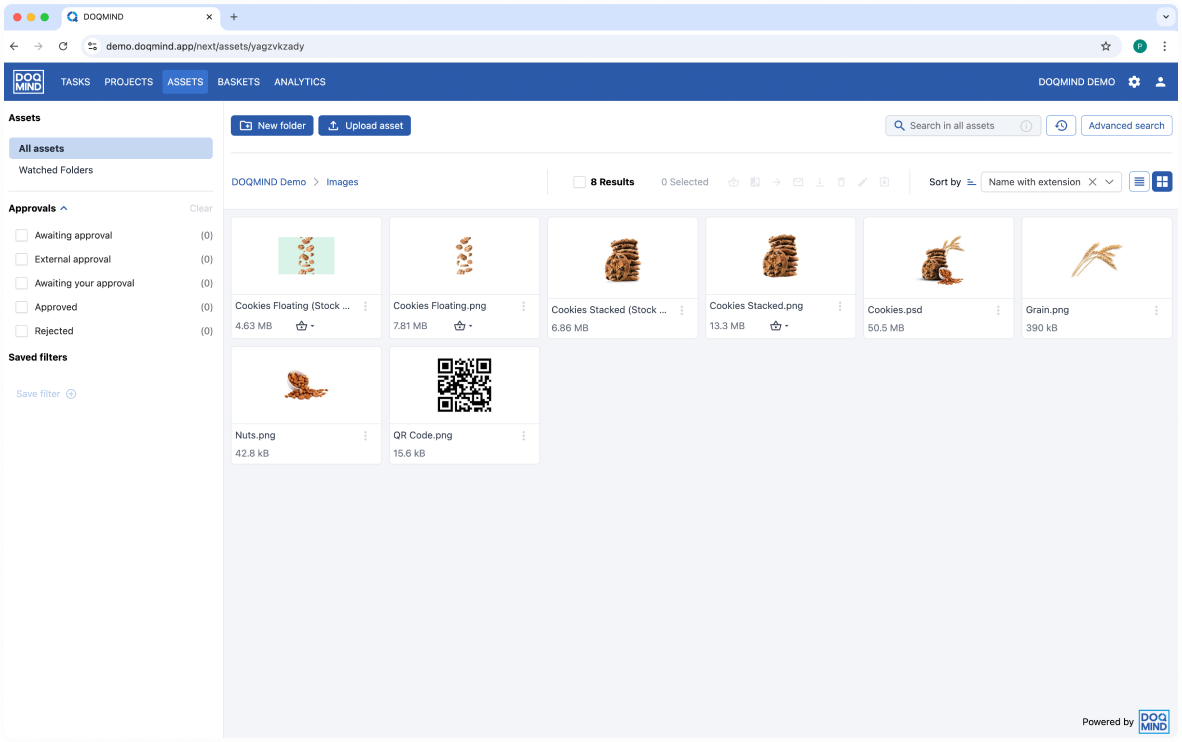This screenshot has width=1182, height=742.
Task: Go to the Baskets menu
Action: (x=238, y=81)
